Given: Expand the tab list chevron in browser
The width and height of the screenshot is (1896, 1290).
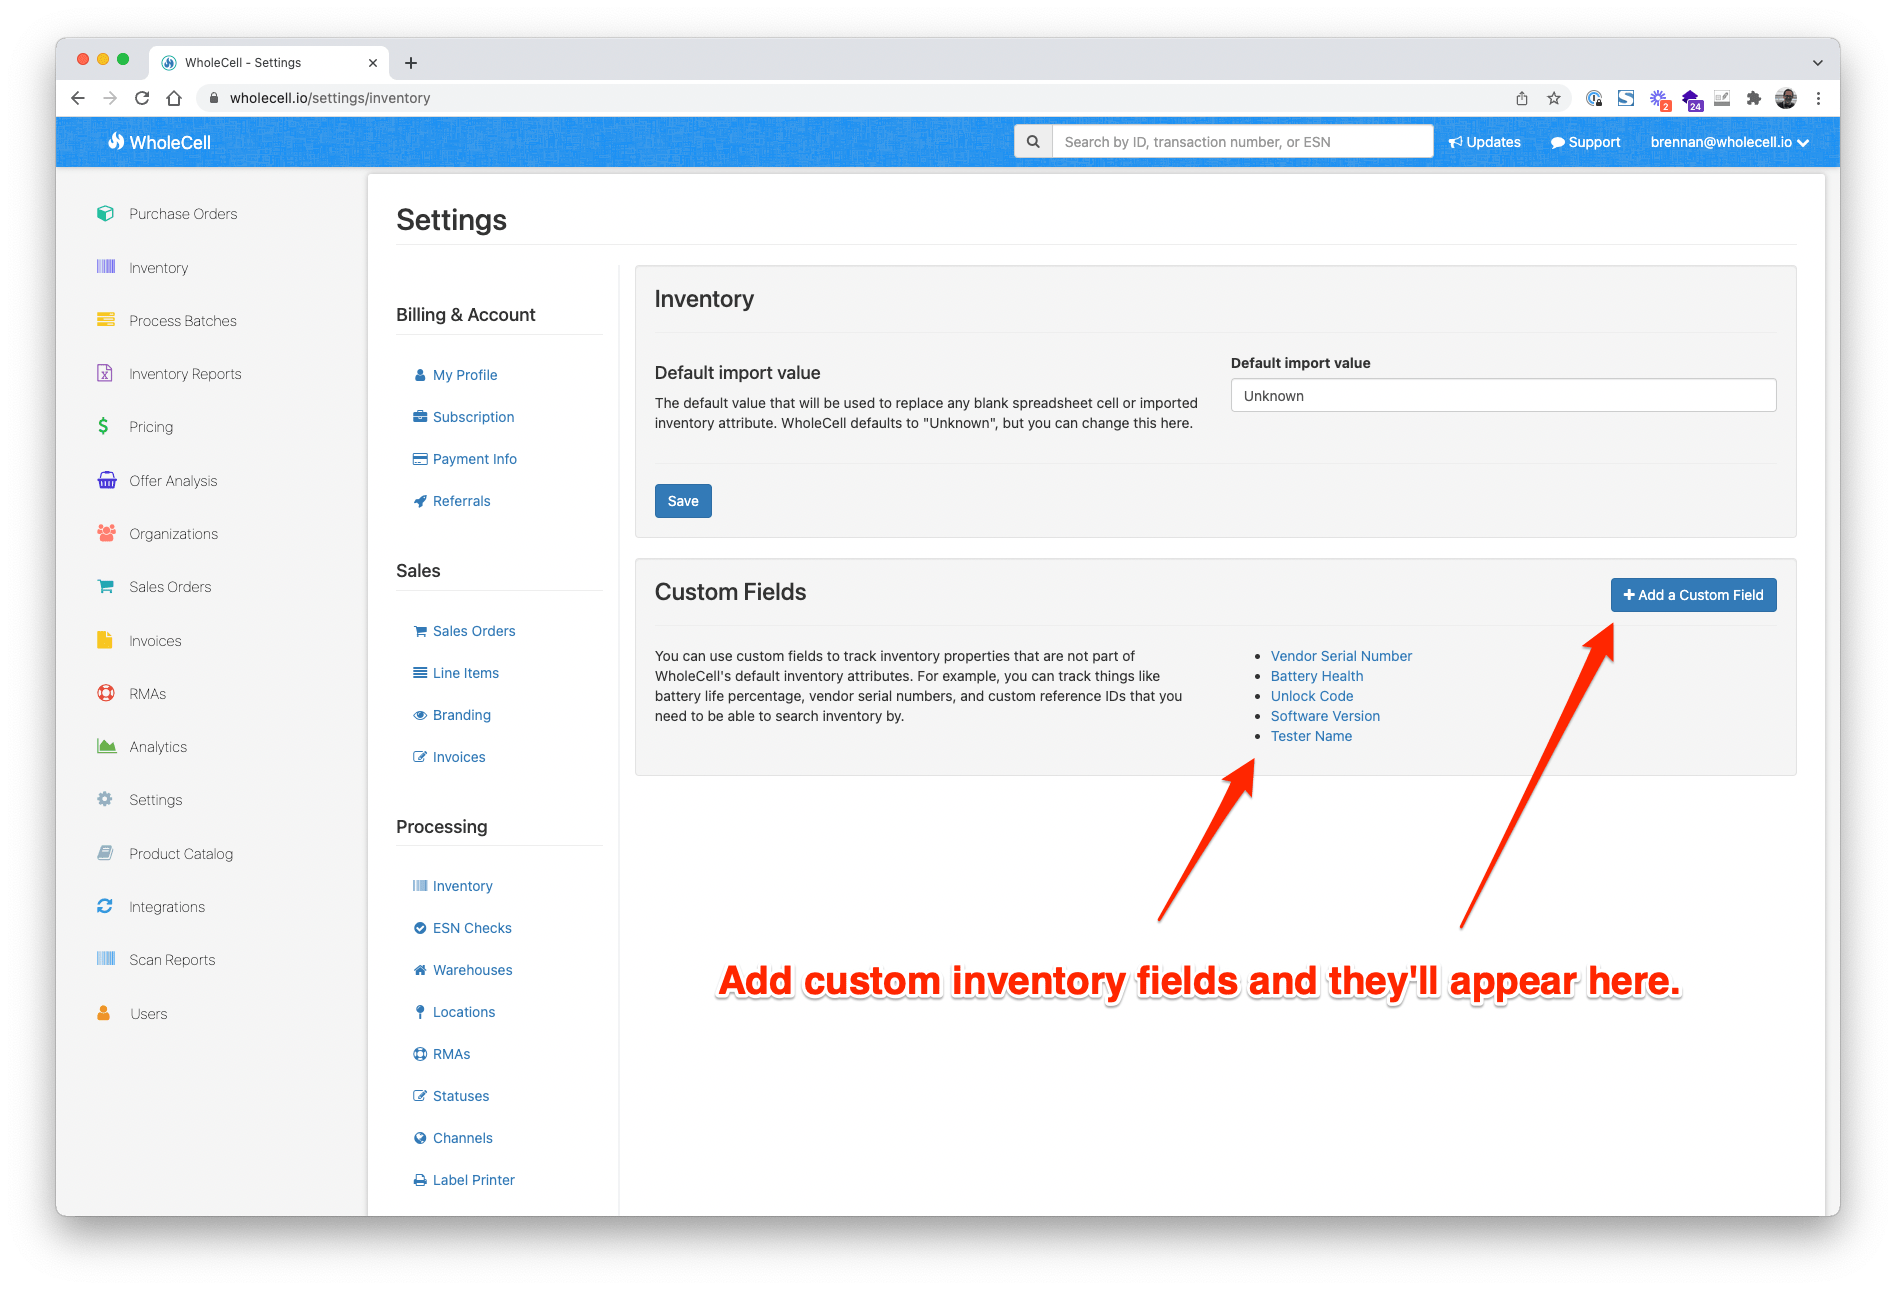Looking at the screenshot, I should pos(1817,62).
